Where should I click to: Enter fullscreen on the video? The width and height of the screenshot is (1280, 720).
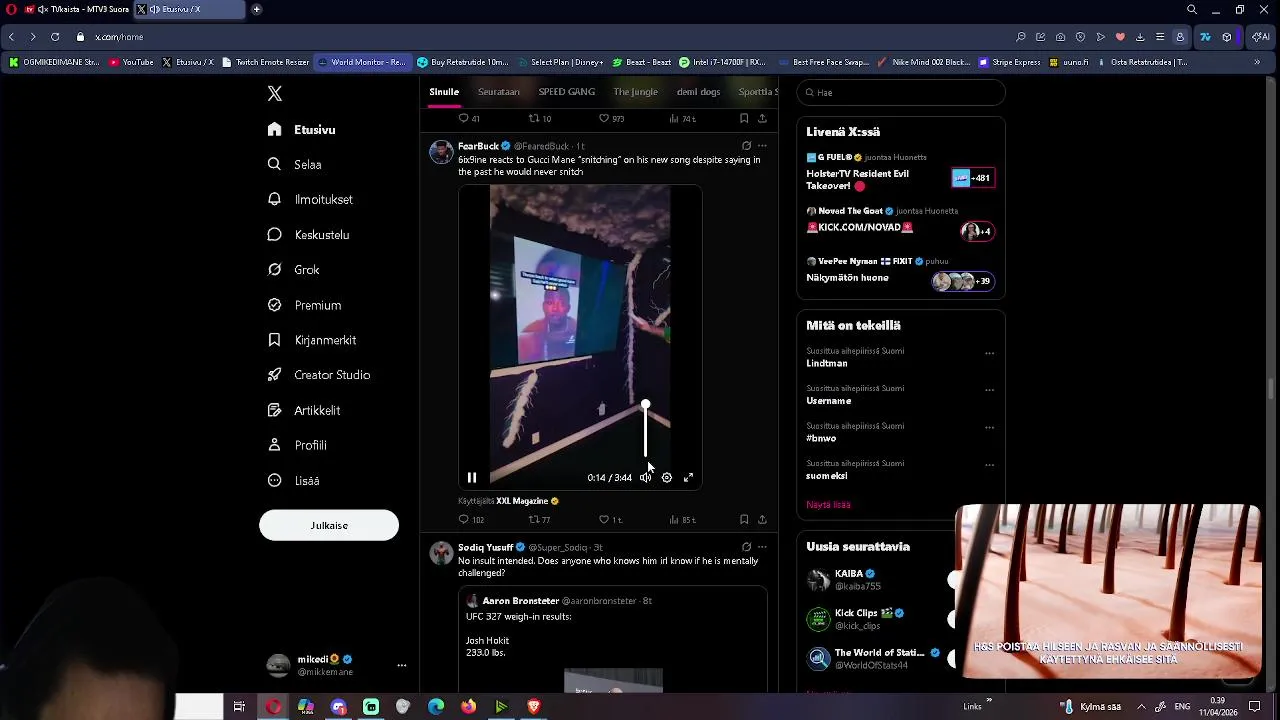tap(688, 478)
